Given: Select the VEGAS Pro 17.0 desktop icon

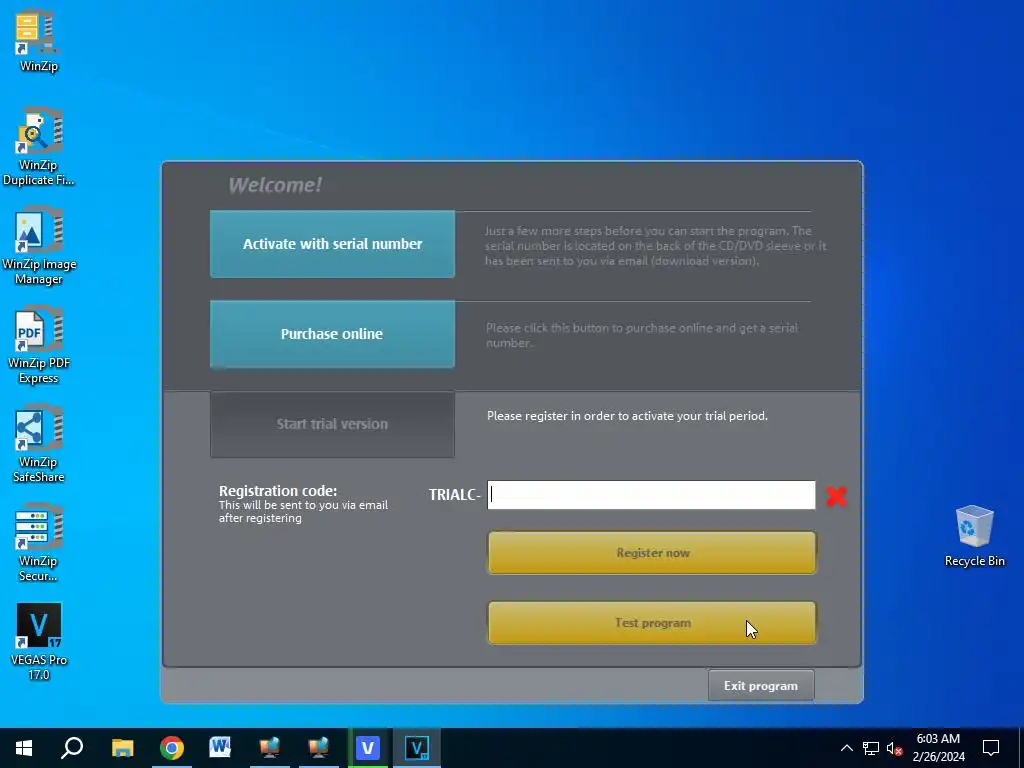Looking at the screenshot, I should (x=39, y=641).
